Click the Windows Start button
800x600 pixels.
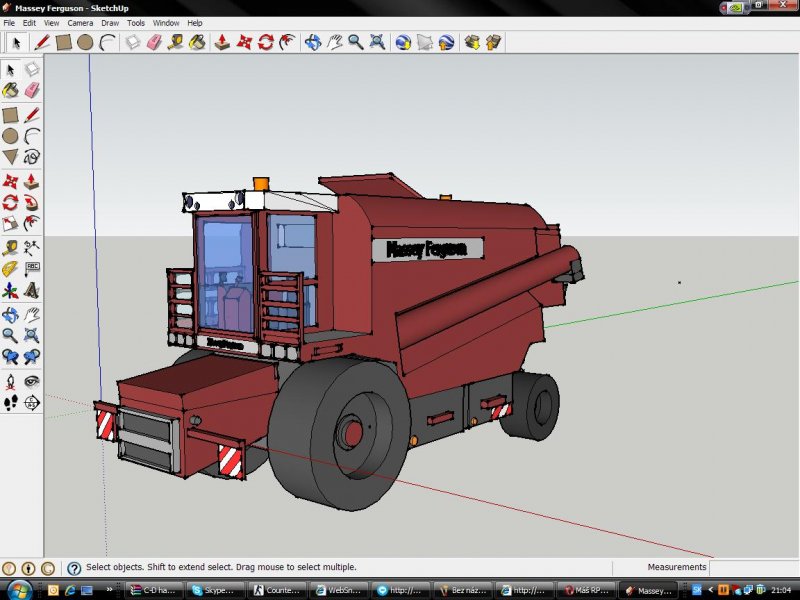pos(17,590)
